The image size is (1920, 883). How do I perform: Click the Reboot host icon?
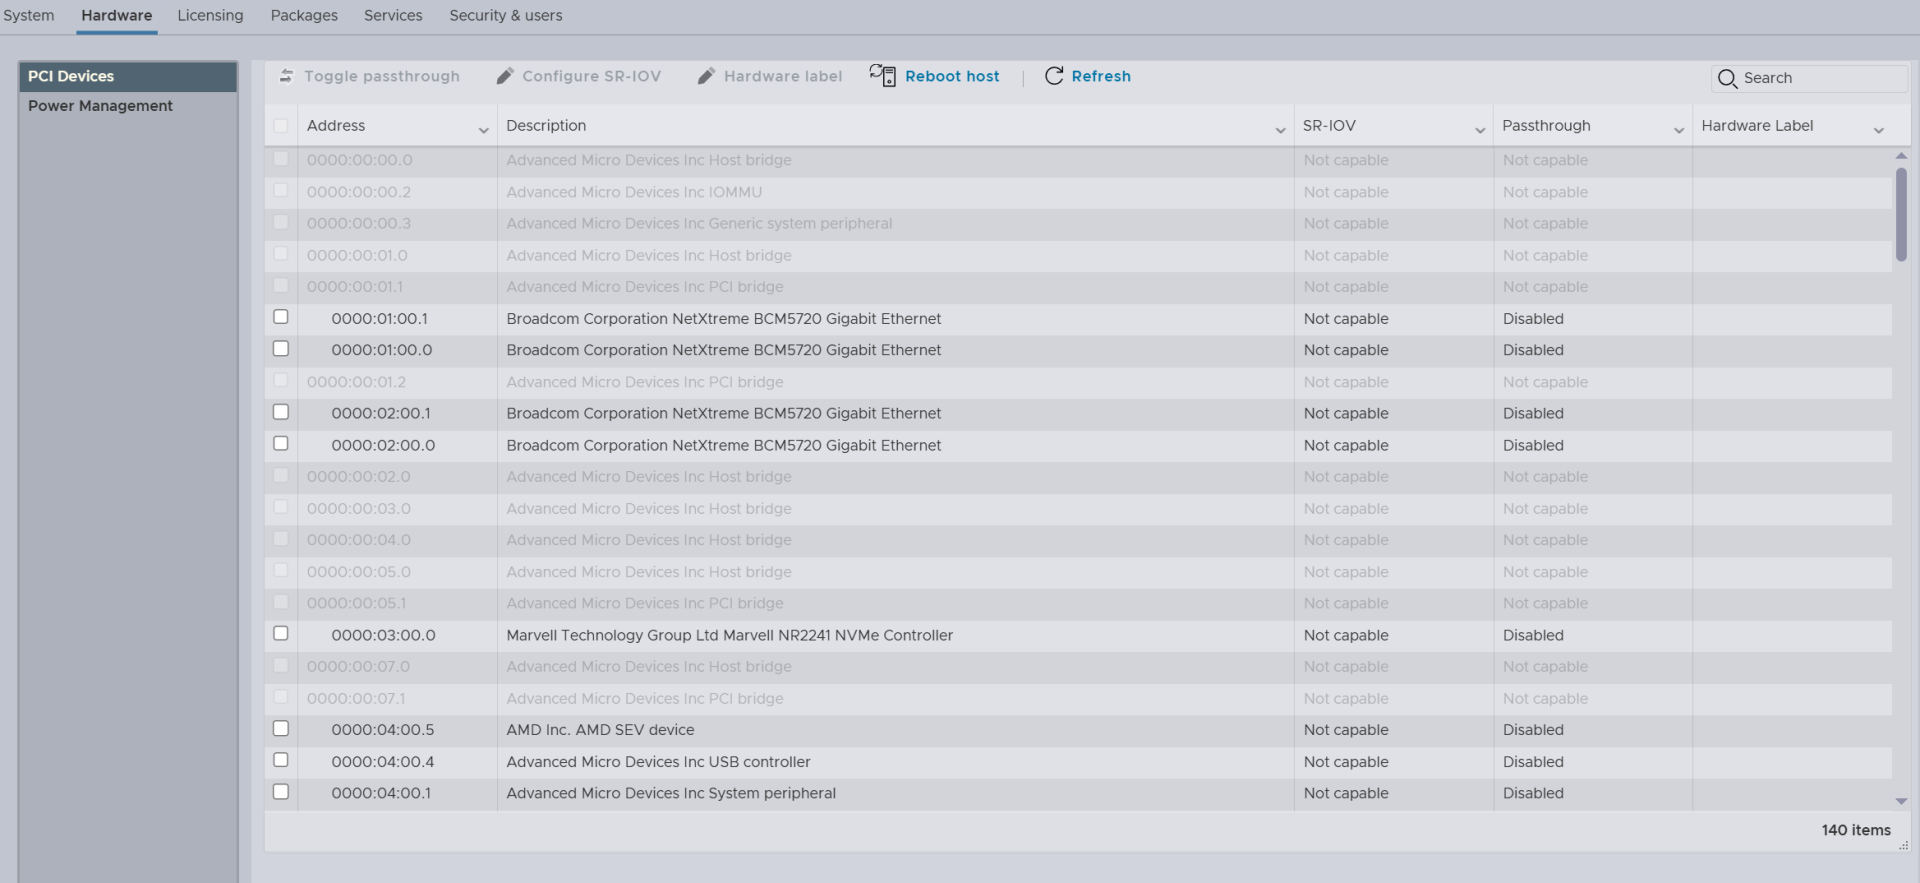tap(882, 76)
